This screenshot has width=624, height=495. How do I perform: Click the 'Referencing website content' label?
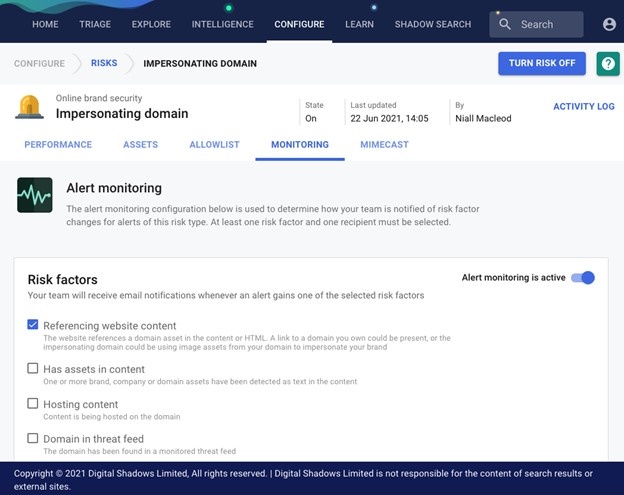[x=109, y=325]
